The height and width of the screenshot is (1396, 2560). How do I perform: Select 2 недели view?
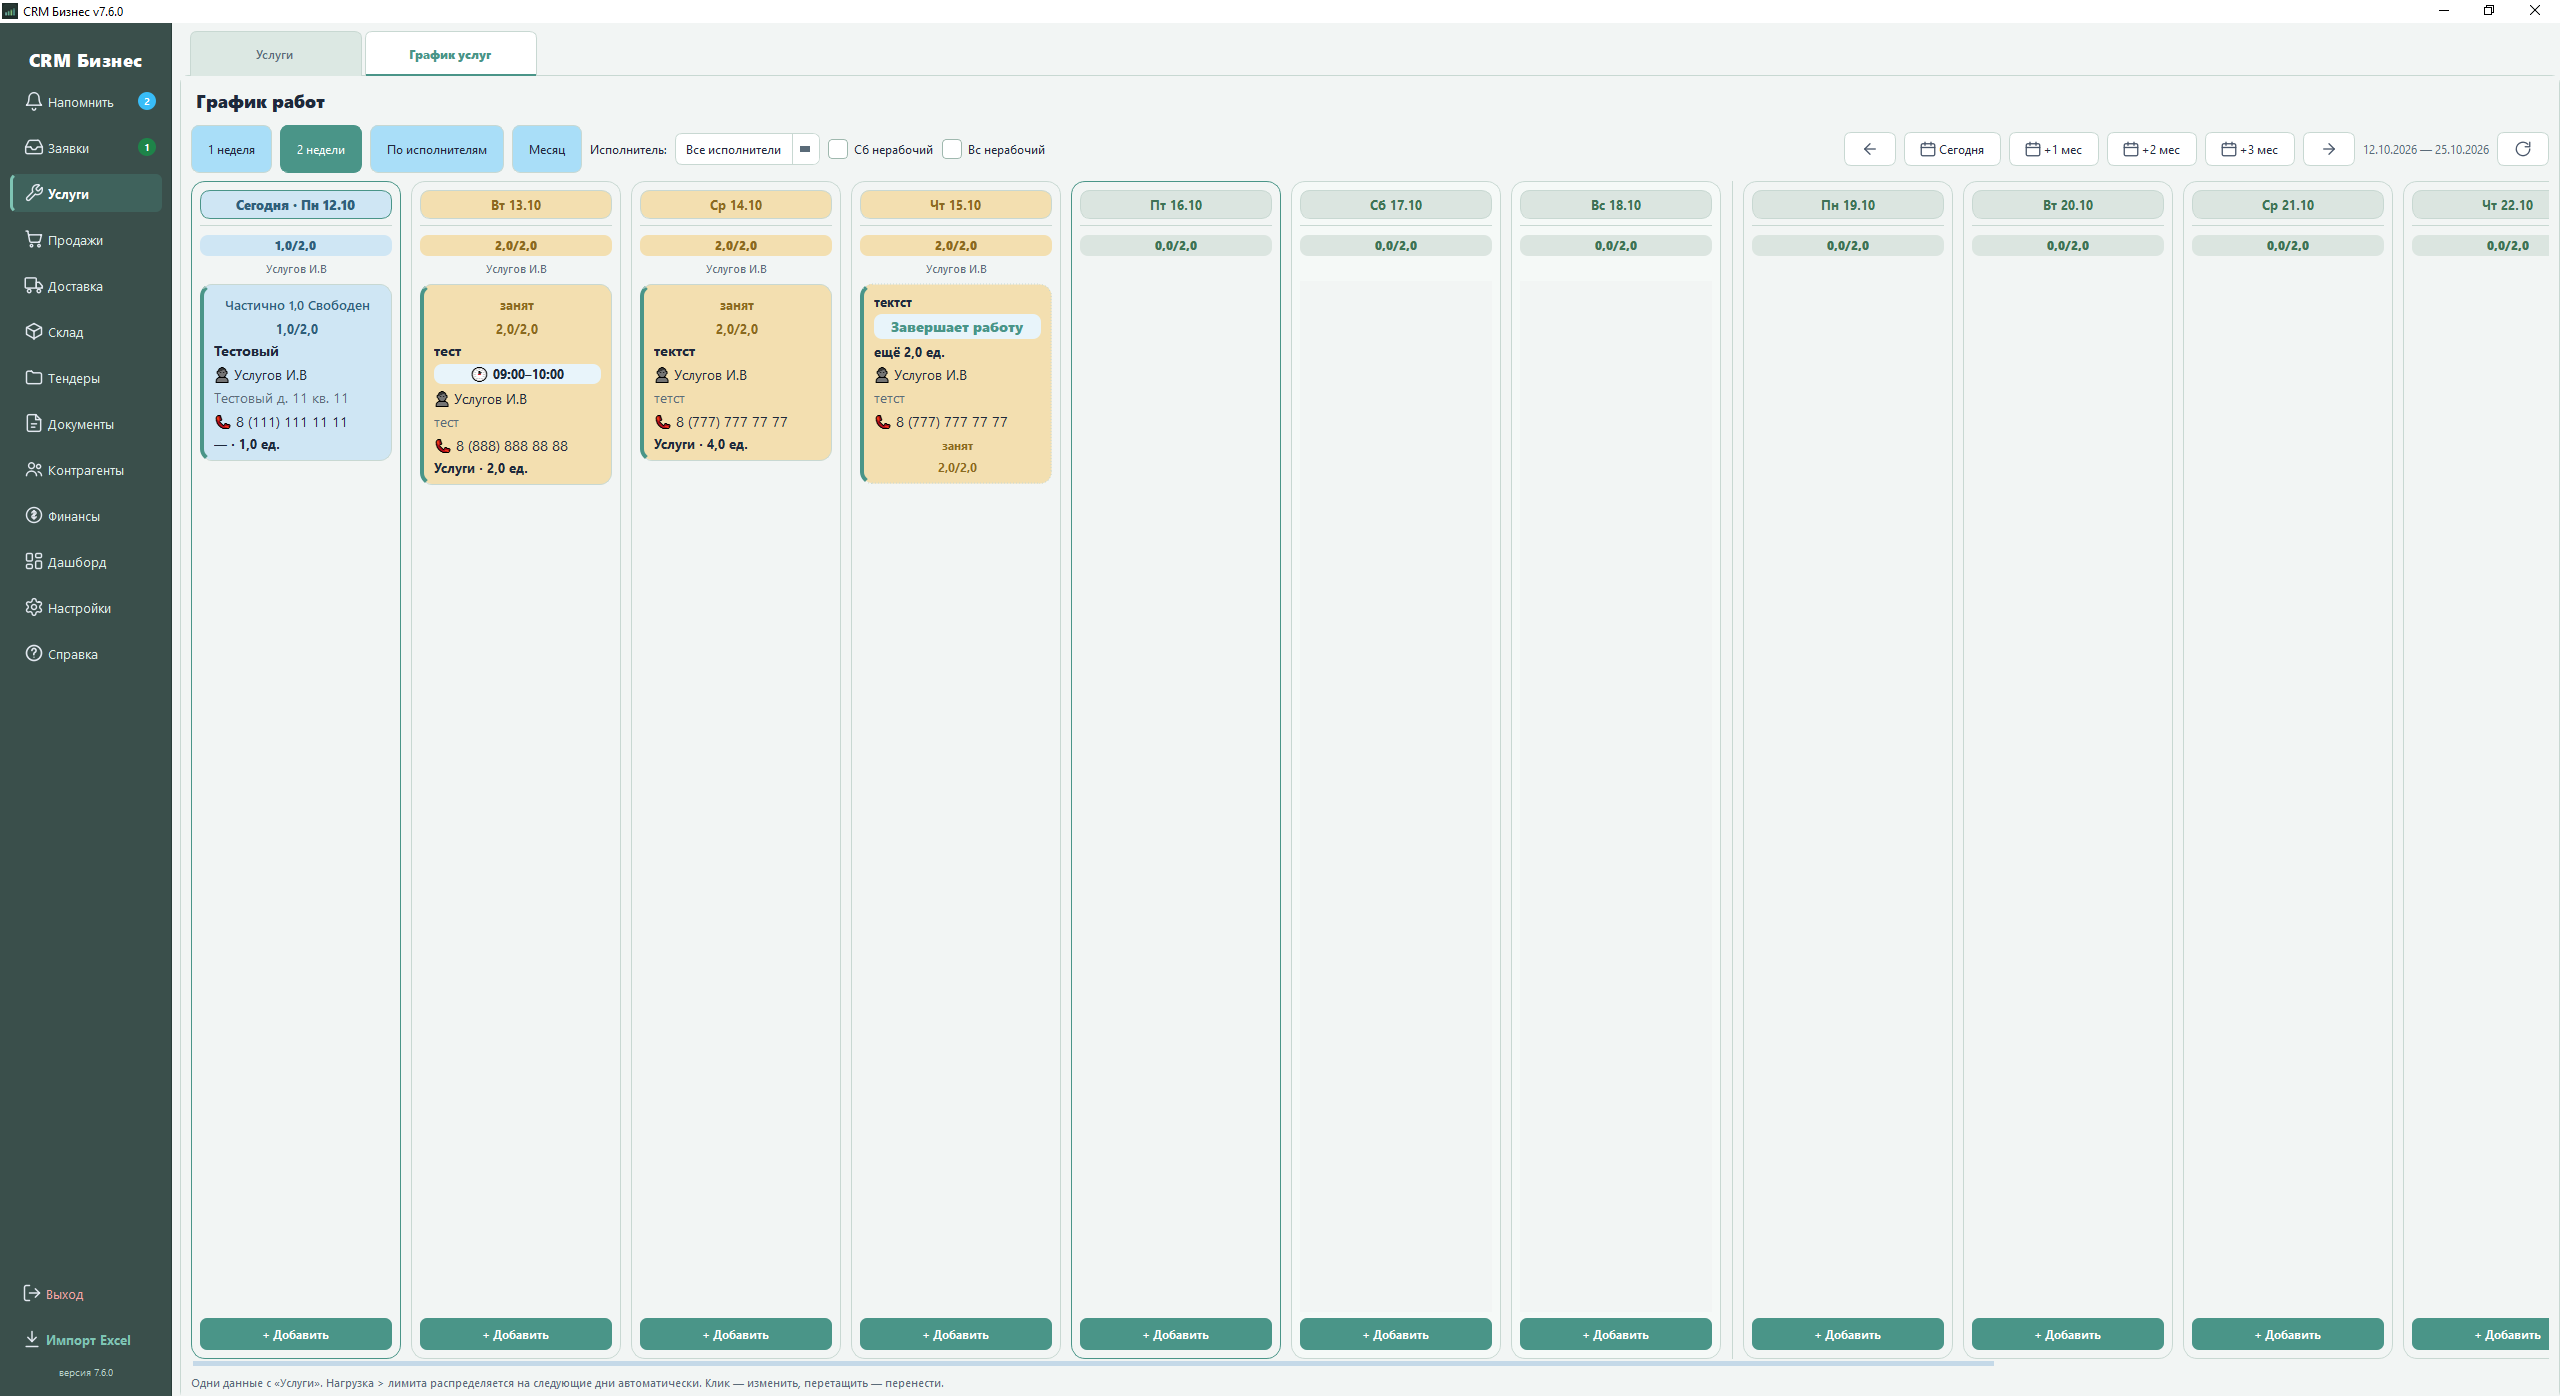(320, 149)
